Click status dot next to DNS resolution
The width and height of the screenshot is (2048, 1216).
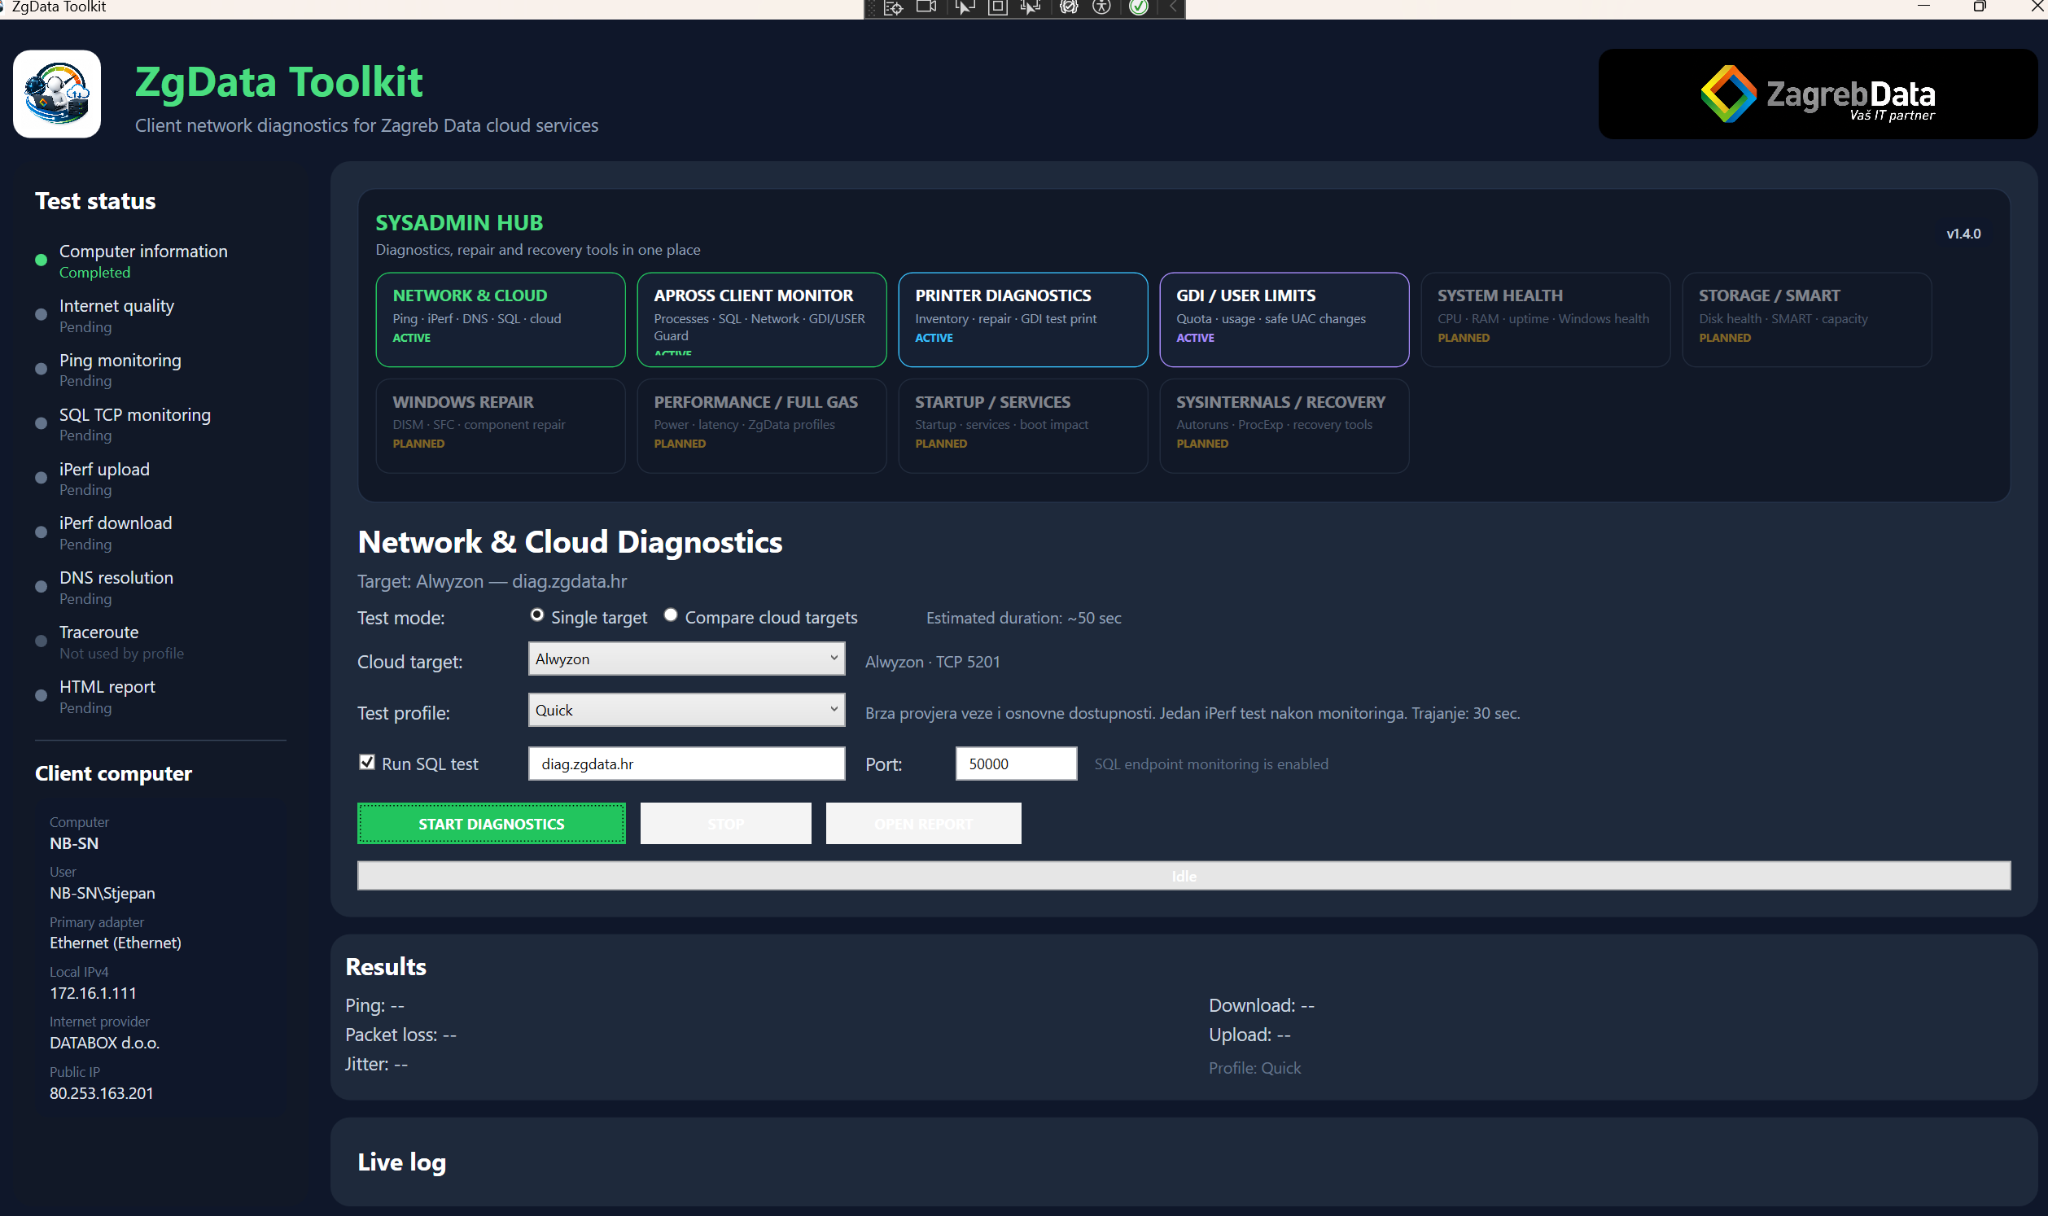(41, 587)
